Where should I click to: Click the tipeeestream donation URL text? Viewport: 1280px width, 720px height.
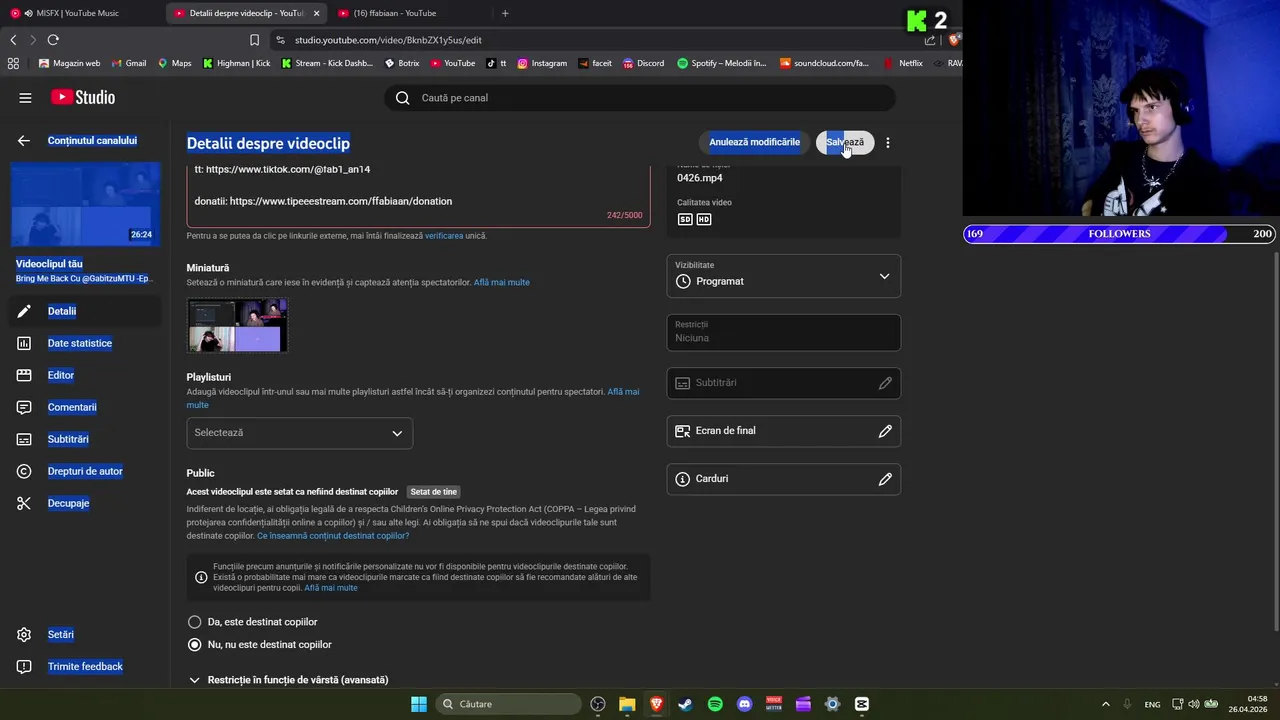click(x=341, y=201)
